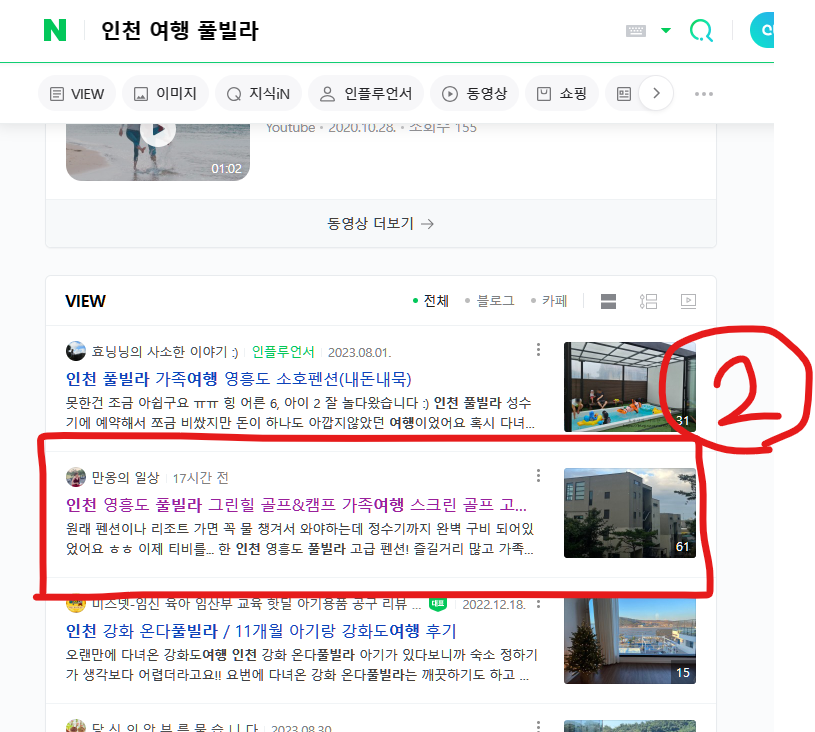Click profile avatar of 효닝닝의 사소한 이야기
This screenshot has width=815, height=732.
click(76, 351)
